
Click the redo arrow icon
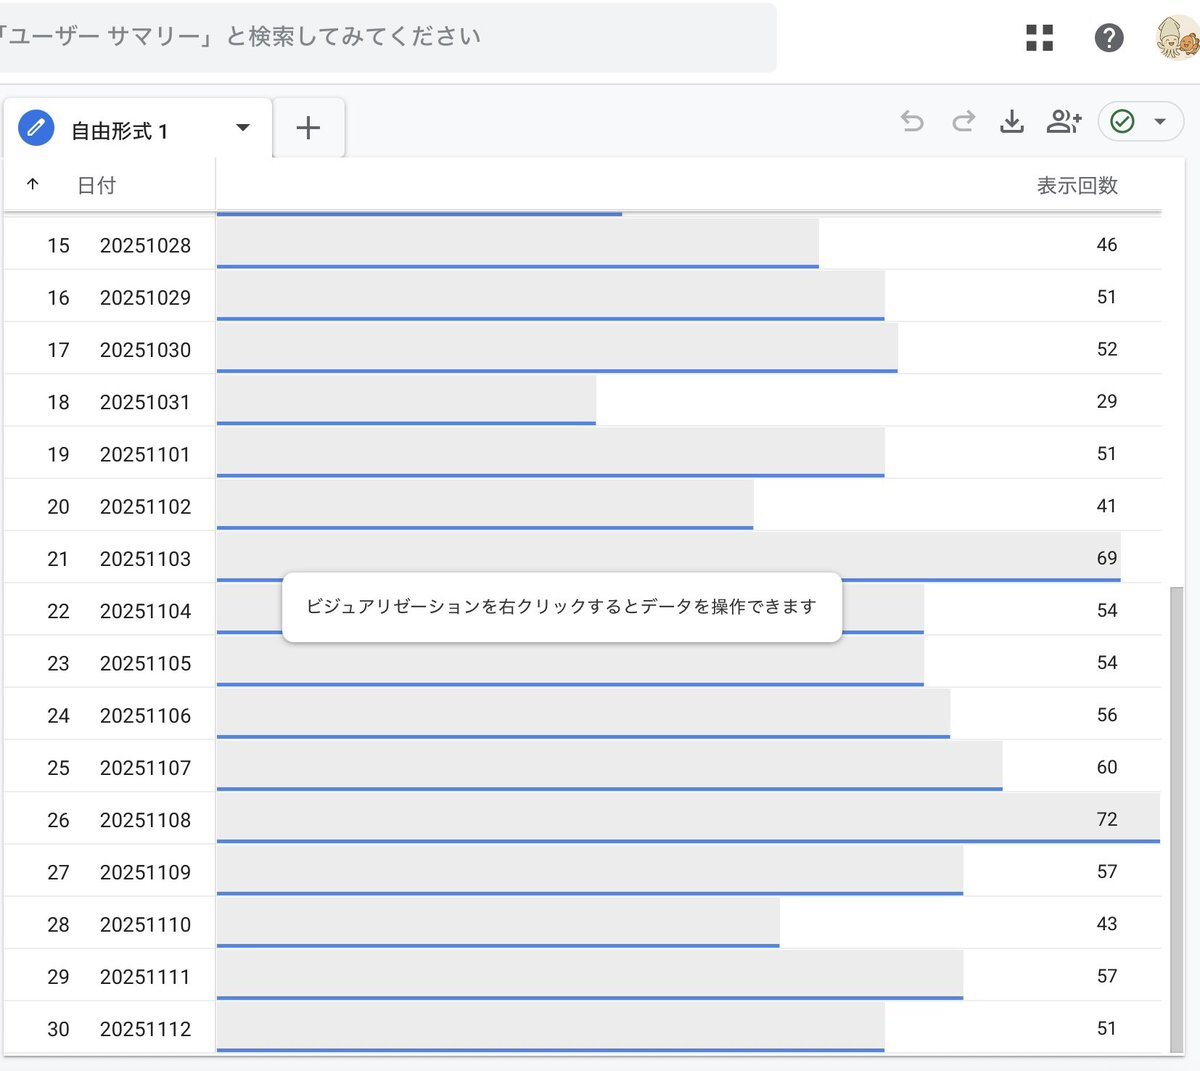(963, 122)
